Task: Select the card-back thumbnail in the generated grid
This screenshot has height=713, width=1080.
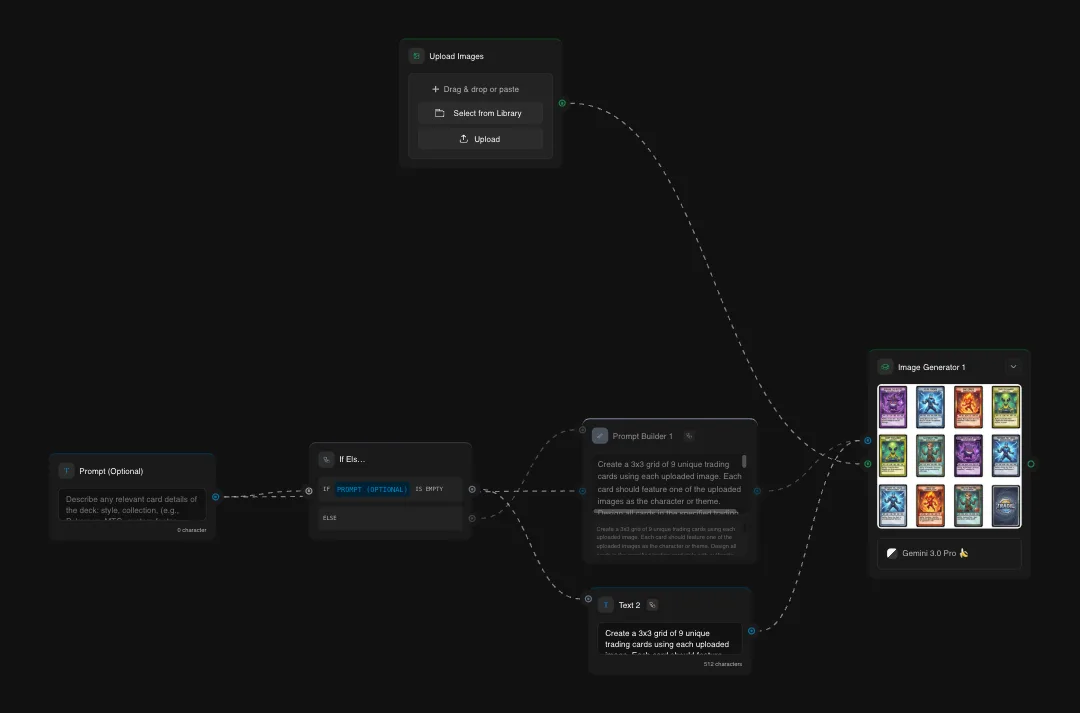Action: pyautogui.click(x=1005, y=505)
